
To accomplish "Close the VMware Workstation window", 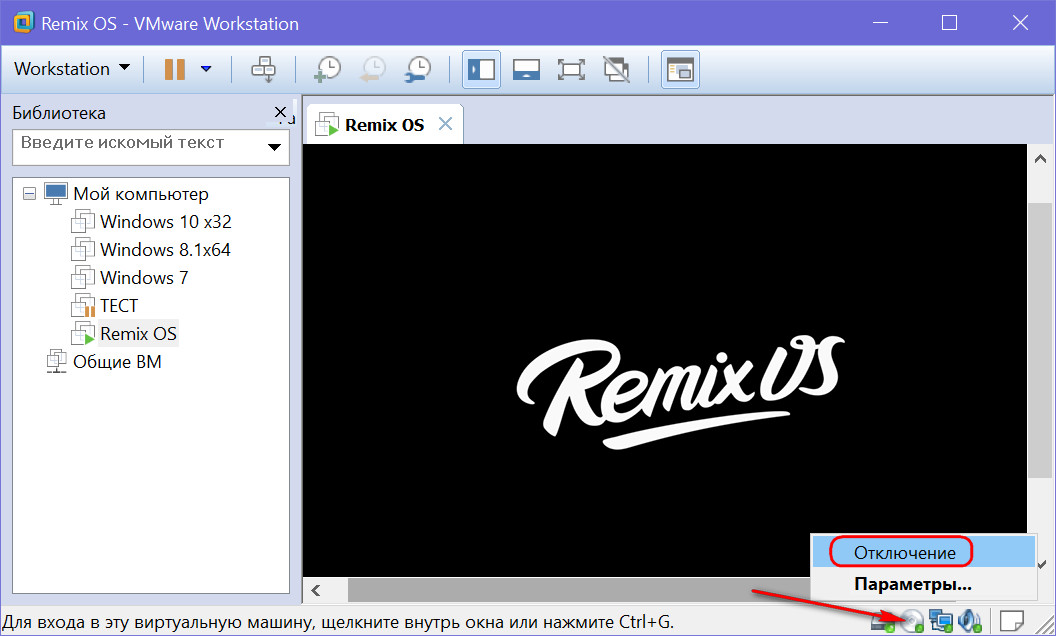I will 1020,23.
